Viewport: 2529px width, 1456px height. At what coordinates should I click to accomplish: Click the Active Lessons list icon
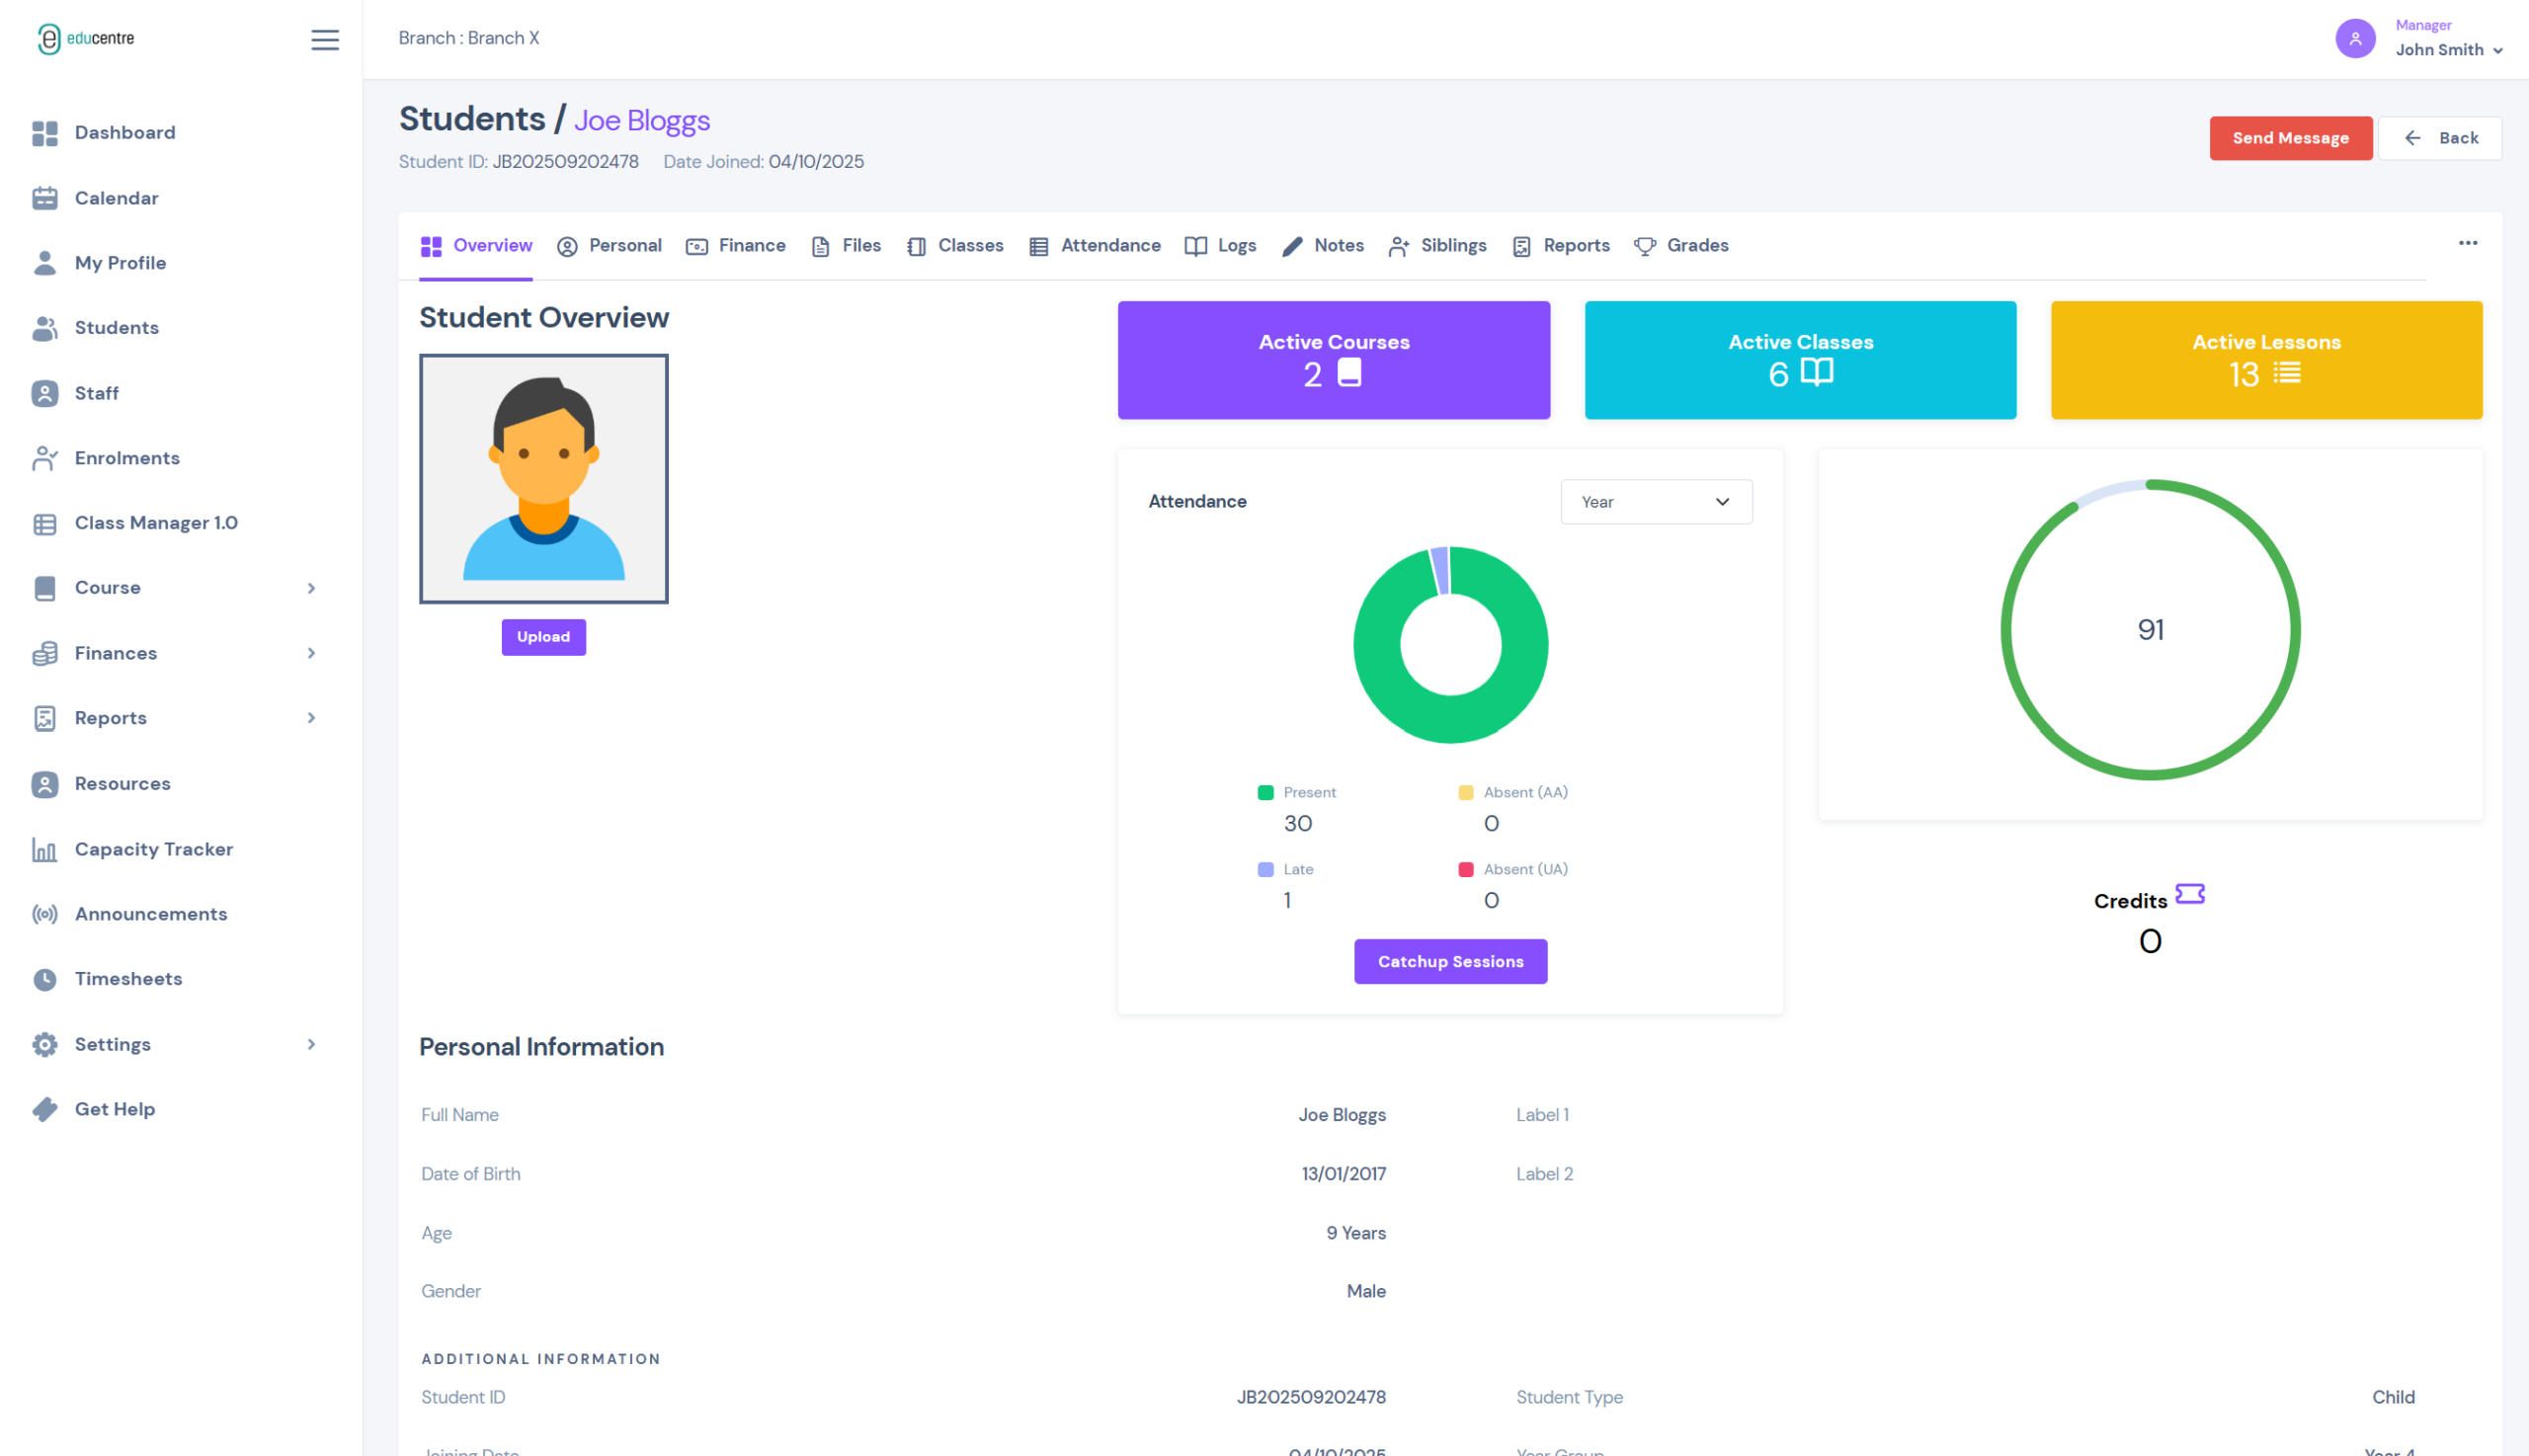click(x=2286, y=373)
